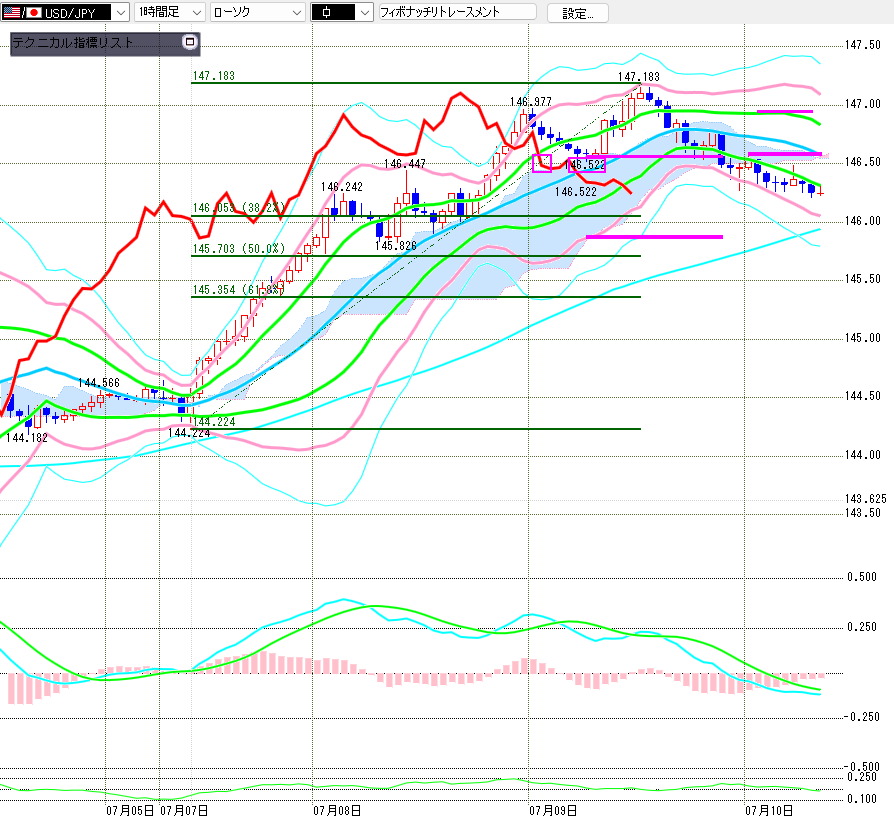894x820 pixels.
Task: Click the 143.50 price axis label
Action: [x=862, y=513]
